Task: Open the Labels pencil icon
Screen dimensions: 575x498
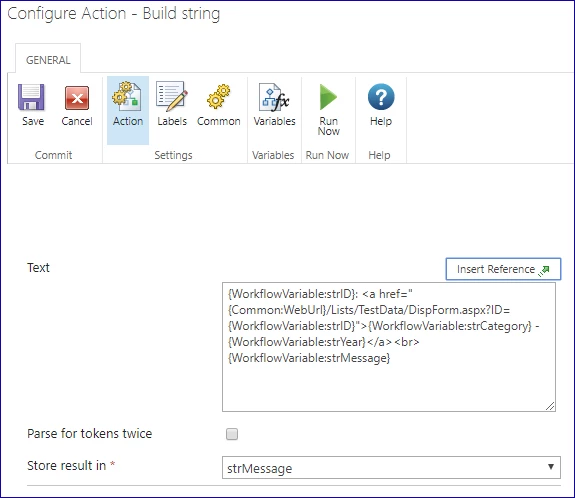Action: pos(172,96)
